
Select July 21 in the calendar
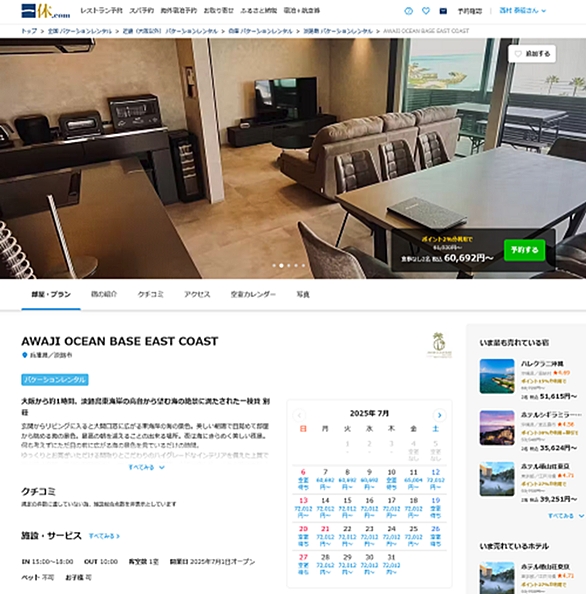coord(325,536)
